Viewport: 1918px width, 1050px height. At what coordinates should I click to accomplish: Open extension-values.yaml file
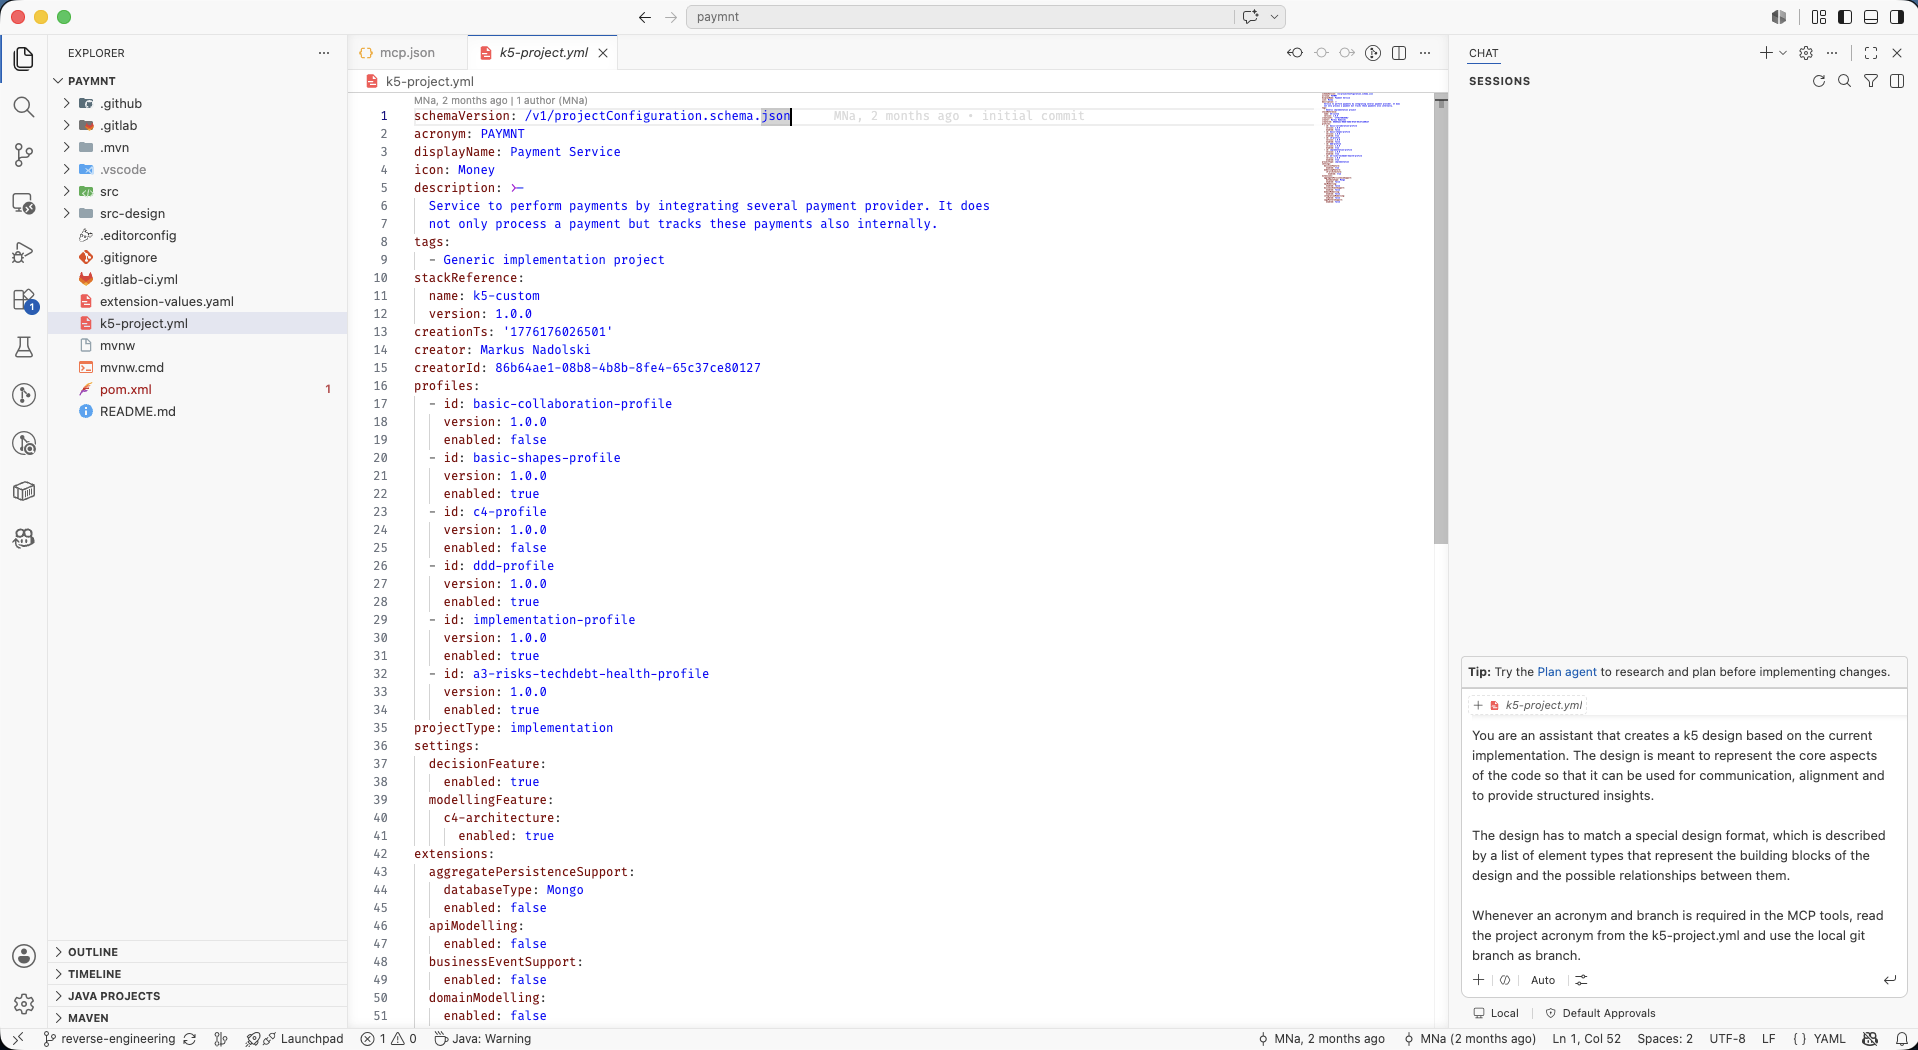coord(167,301)
